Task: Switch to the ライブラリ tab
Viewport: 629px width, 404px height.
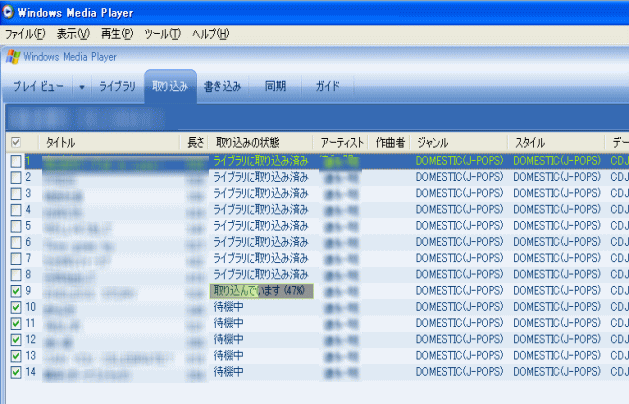Action: [117, 86]
